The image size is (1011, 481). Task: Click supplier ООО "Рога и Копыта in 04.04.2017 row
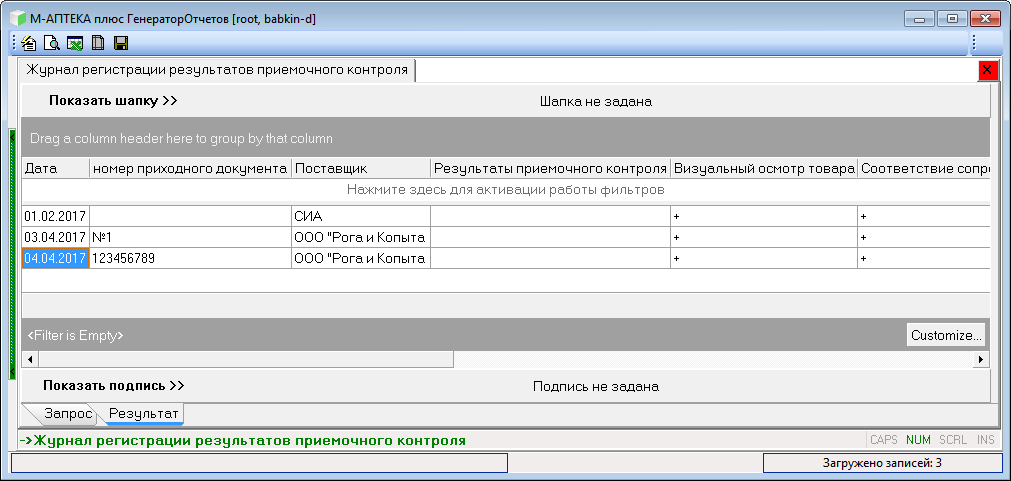tap(360, 258)
